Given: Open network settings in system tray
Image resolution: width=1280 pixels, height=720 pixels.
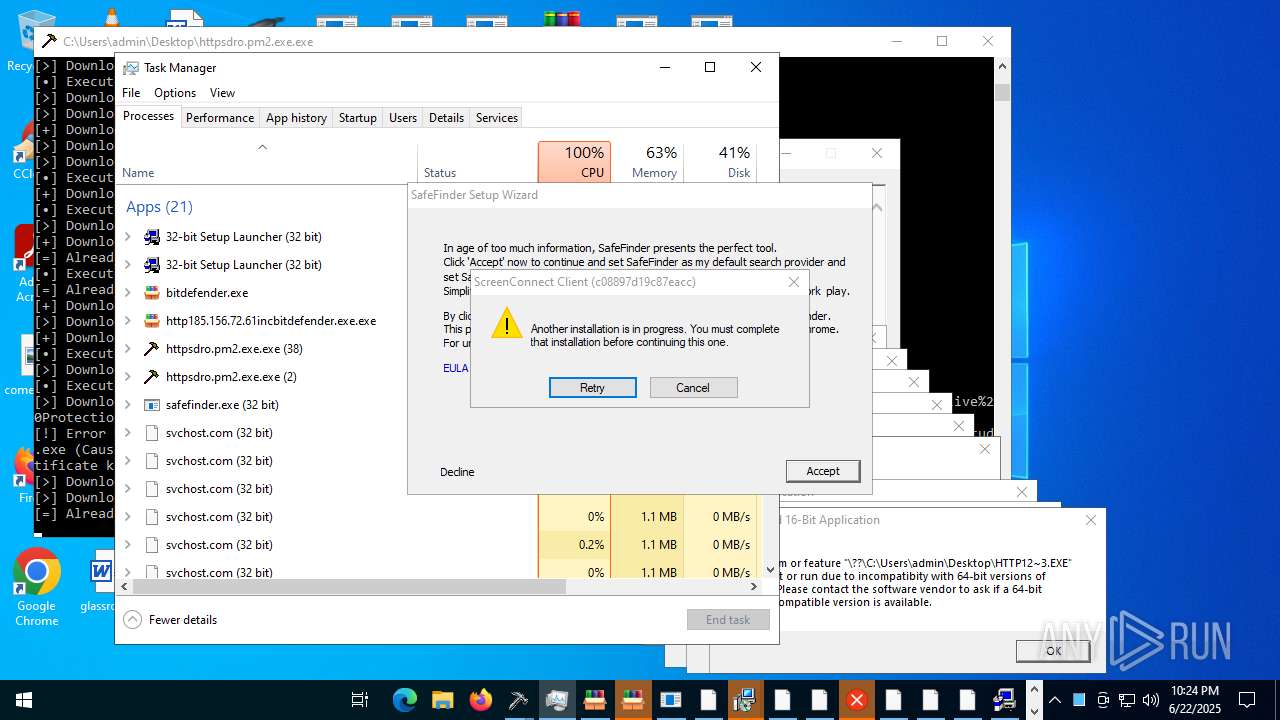Looking at the screenshot, I should [x=1127, y=700].
